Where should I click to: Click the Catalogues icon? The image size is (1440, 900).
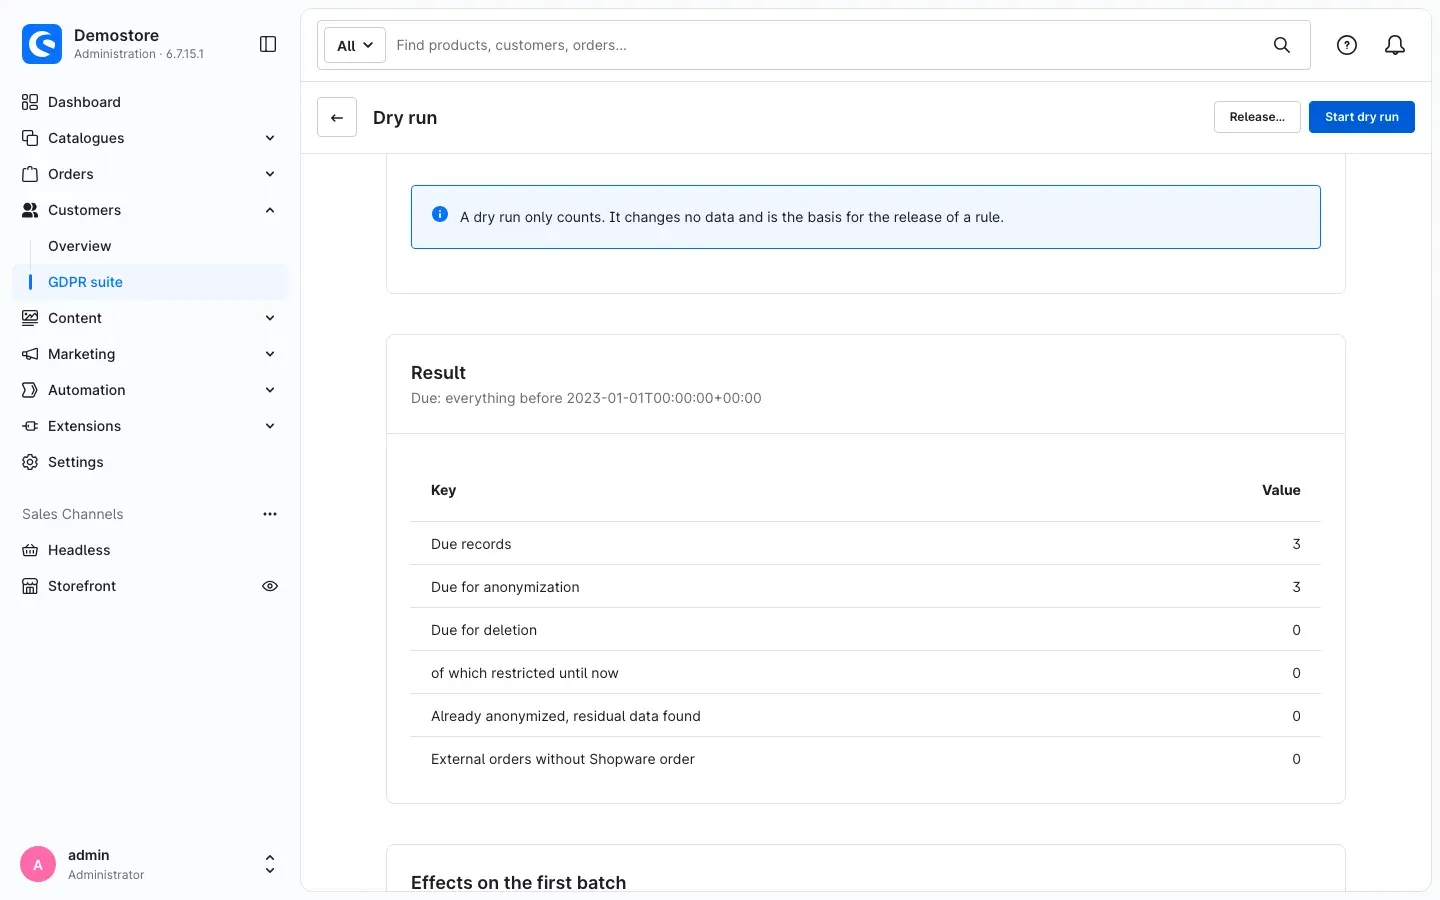[30, 138]
